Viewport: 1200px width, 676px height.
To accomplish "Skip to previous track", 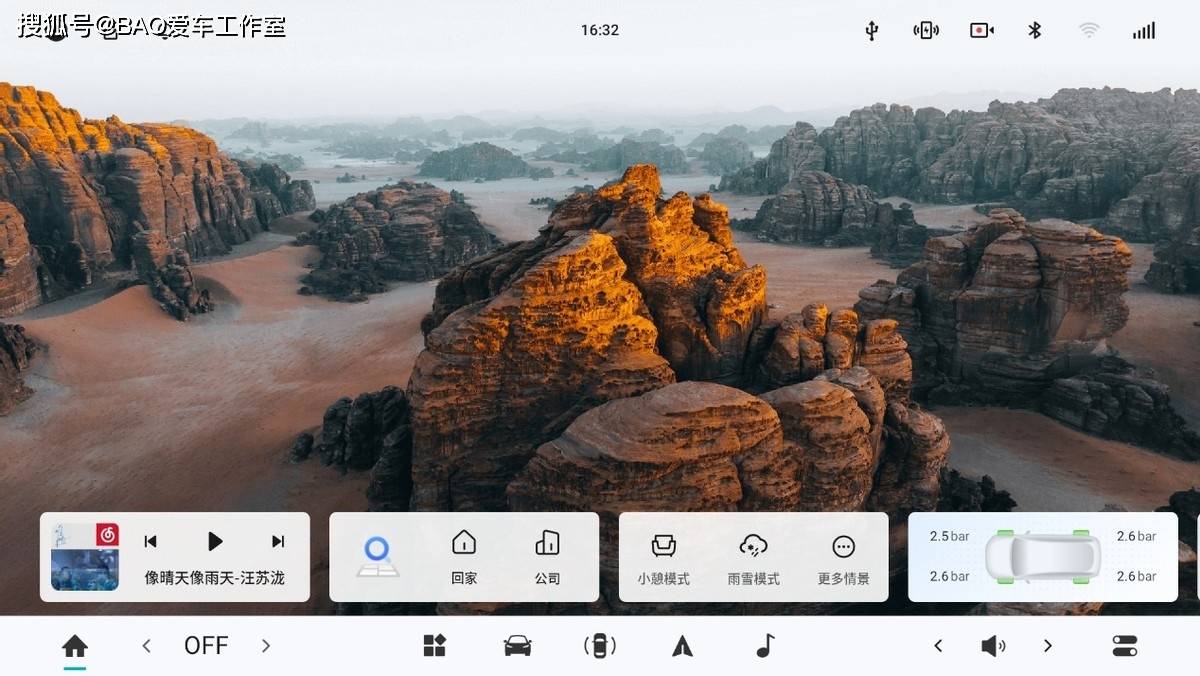I will coord(151,541).
